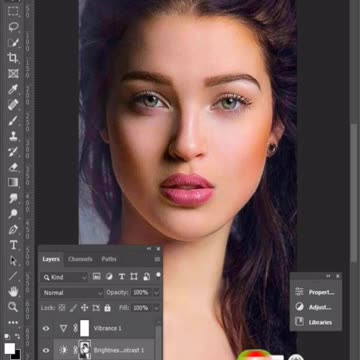
Task: Close the Layers floating panel
Action: point(158,249)
